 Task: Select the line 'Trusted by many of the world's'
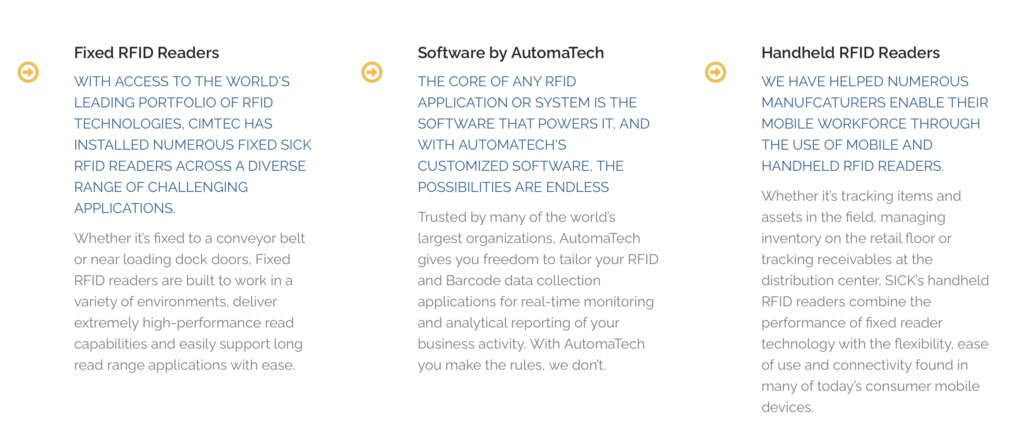517,217
